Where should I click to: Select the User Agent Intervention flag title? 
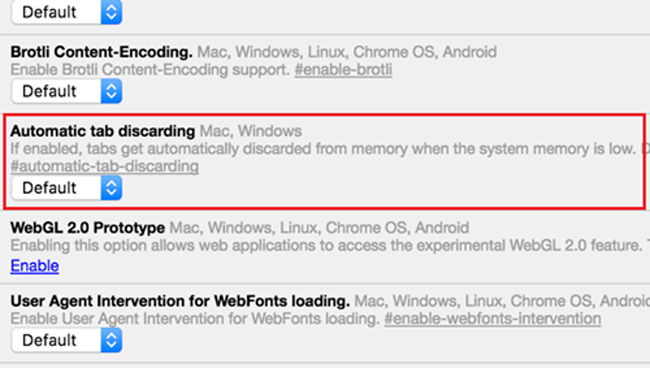180,301
